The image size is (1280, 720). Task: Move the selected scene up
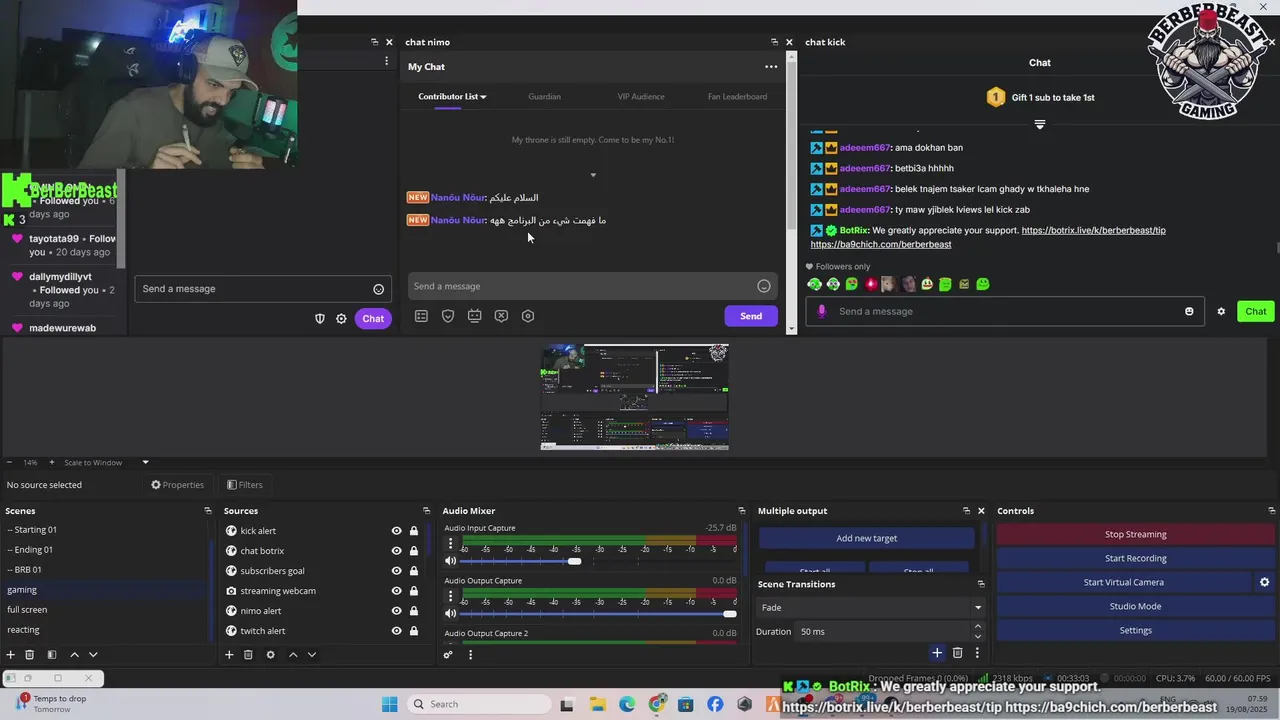click(74, 655)
